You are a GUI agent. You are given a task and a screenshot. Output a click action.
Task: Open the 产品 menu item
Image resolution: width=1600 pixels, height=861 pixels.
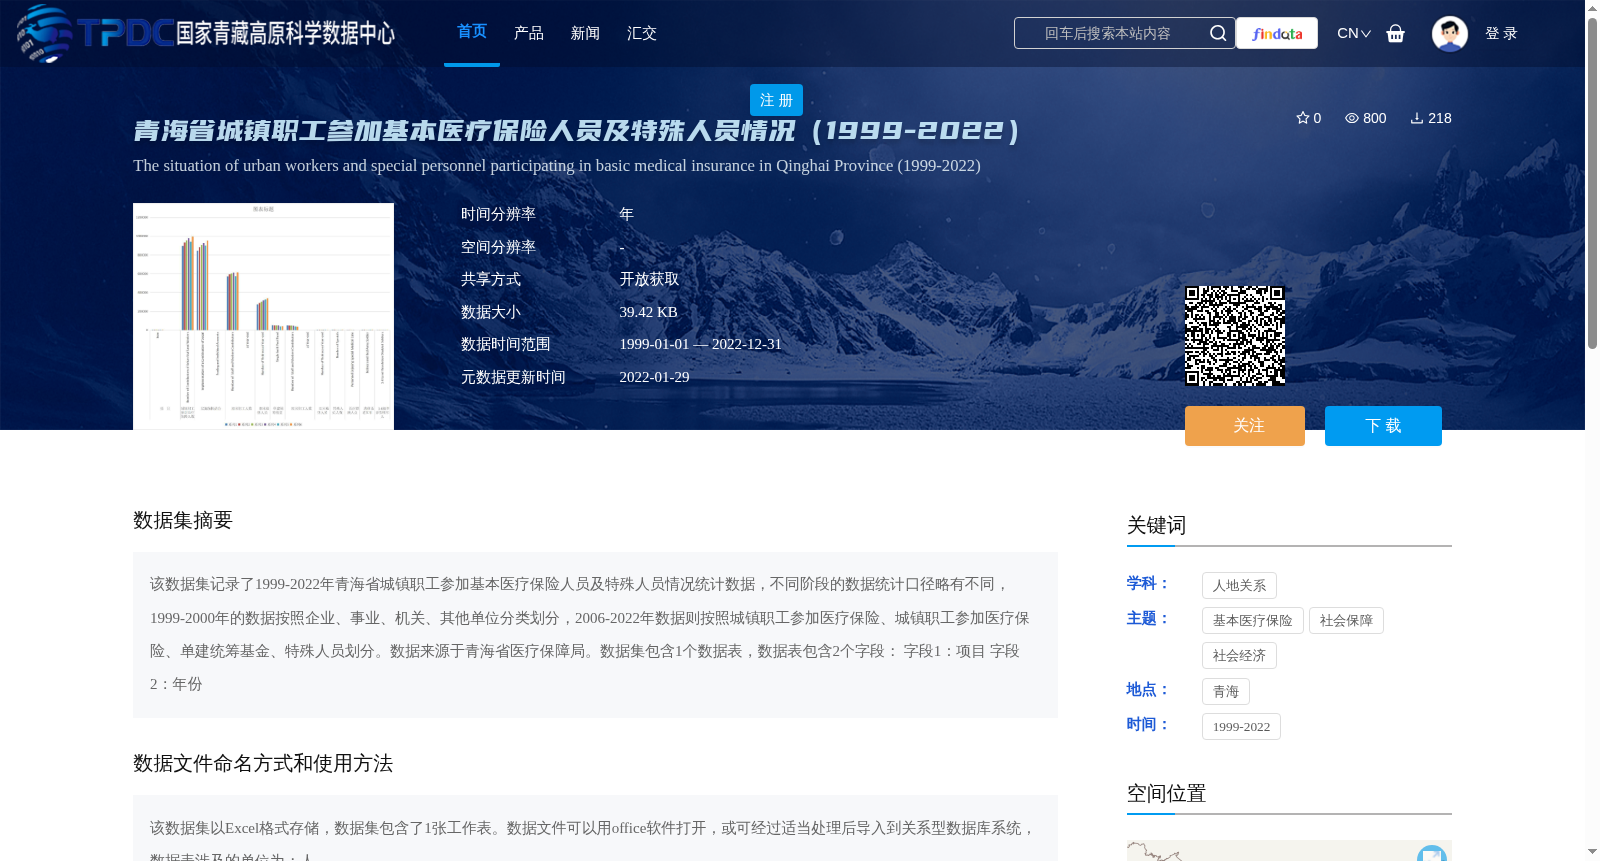529,33
